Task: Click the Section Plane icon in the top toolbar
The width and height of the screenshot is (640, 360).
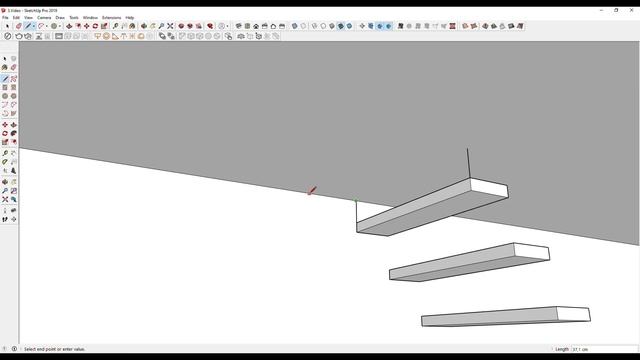Action: (362, 26)
